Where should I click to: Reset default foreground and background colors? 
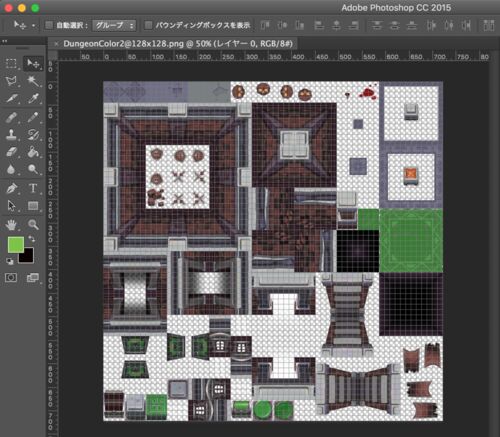tap(10, 261)
